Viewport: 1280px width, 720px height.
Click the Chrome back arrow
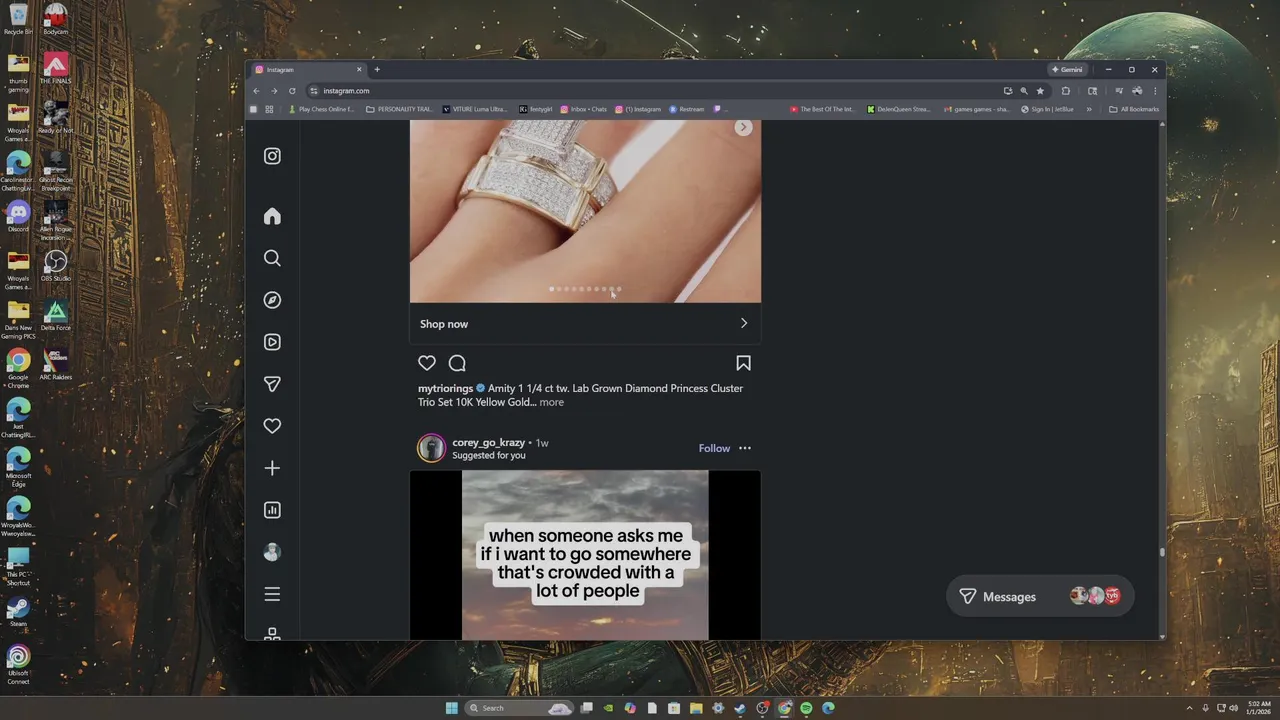[x=256, y=91]
